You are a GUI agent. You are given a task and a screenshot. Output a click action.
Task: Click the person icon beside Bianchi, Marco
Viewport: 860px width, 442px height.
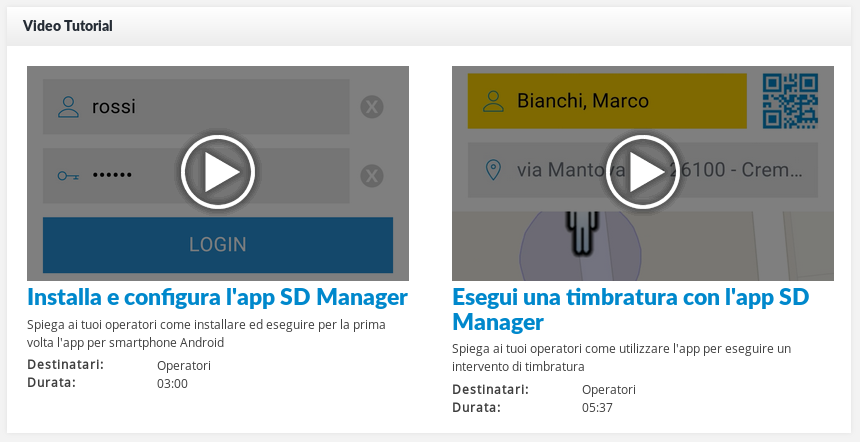pos(492,101)
